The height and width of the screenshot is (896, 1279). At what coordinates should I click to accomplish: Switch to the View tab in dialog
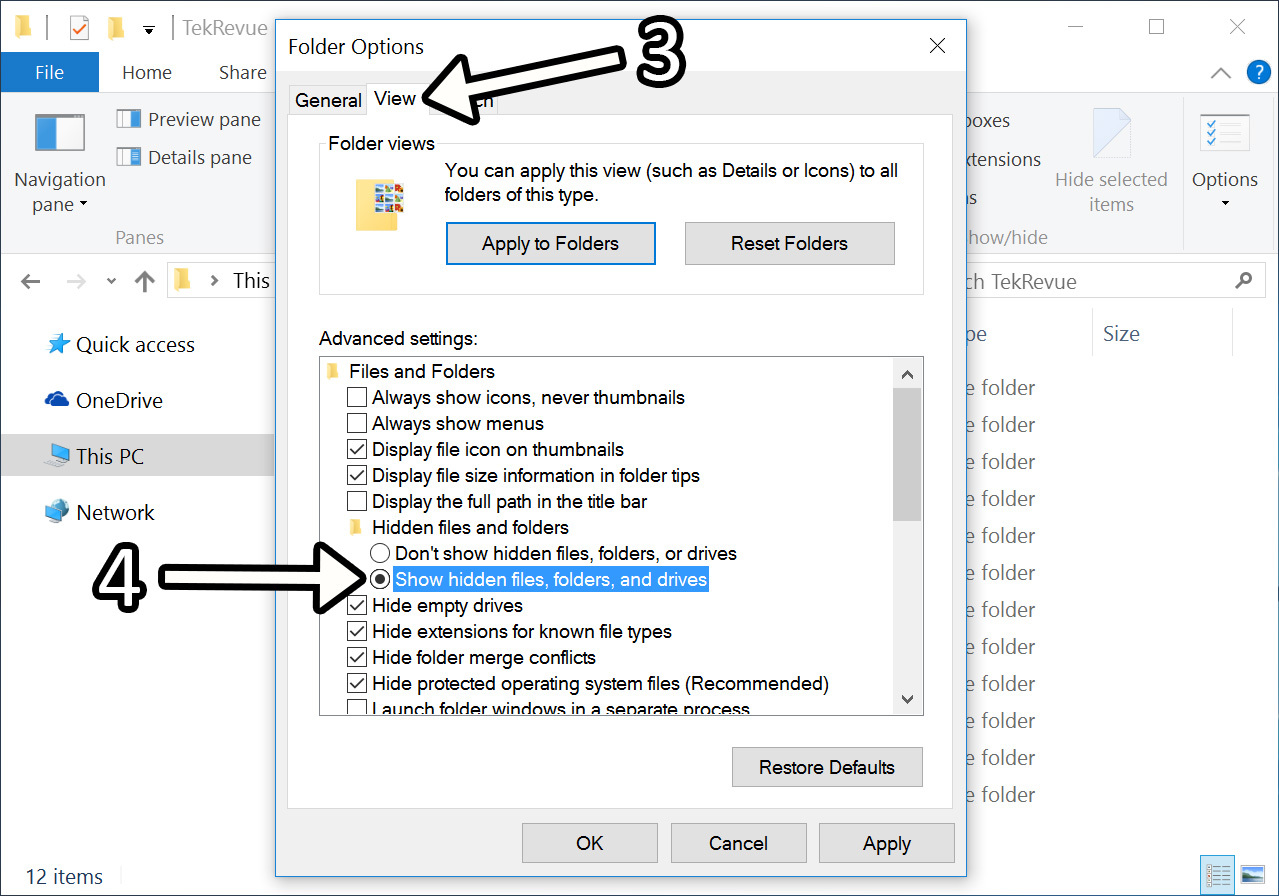395,98
